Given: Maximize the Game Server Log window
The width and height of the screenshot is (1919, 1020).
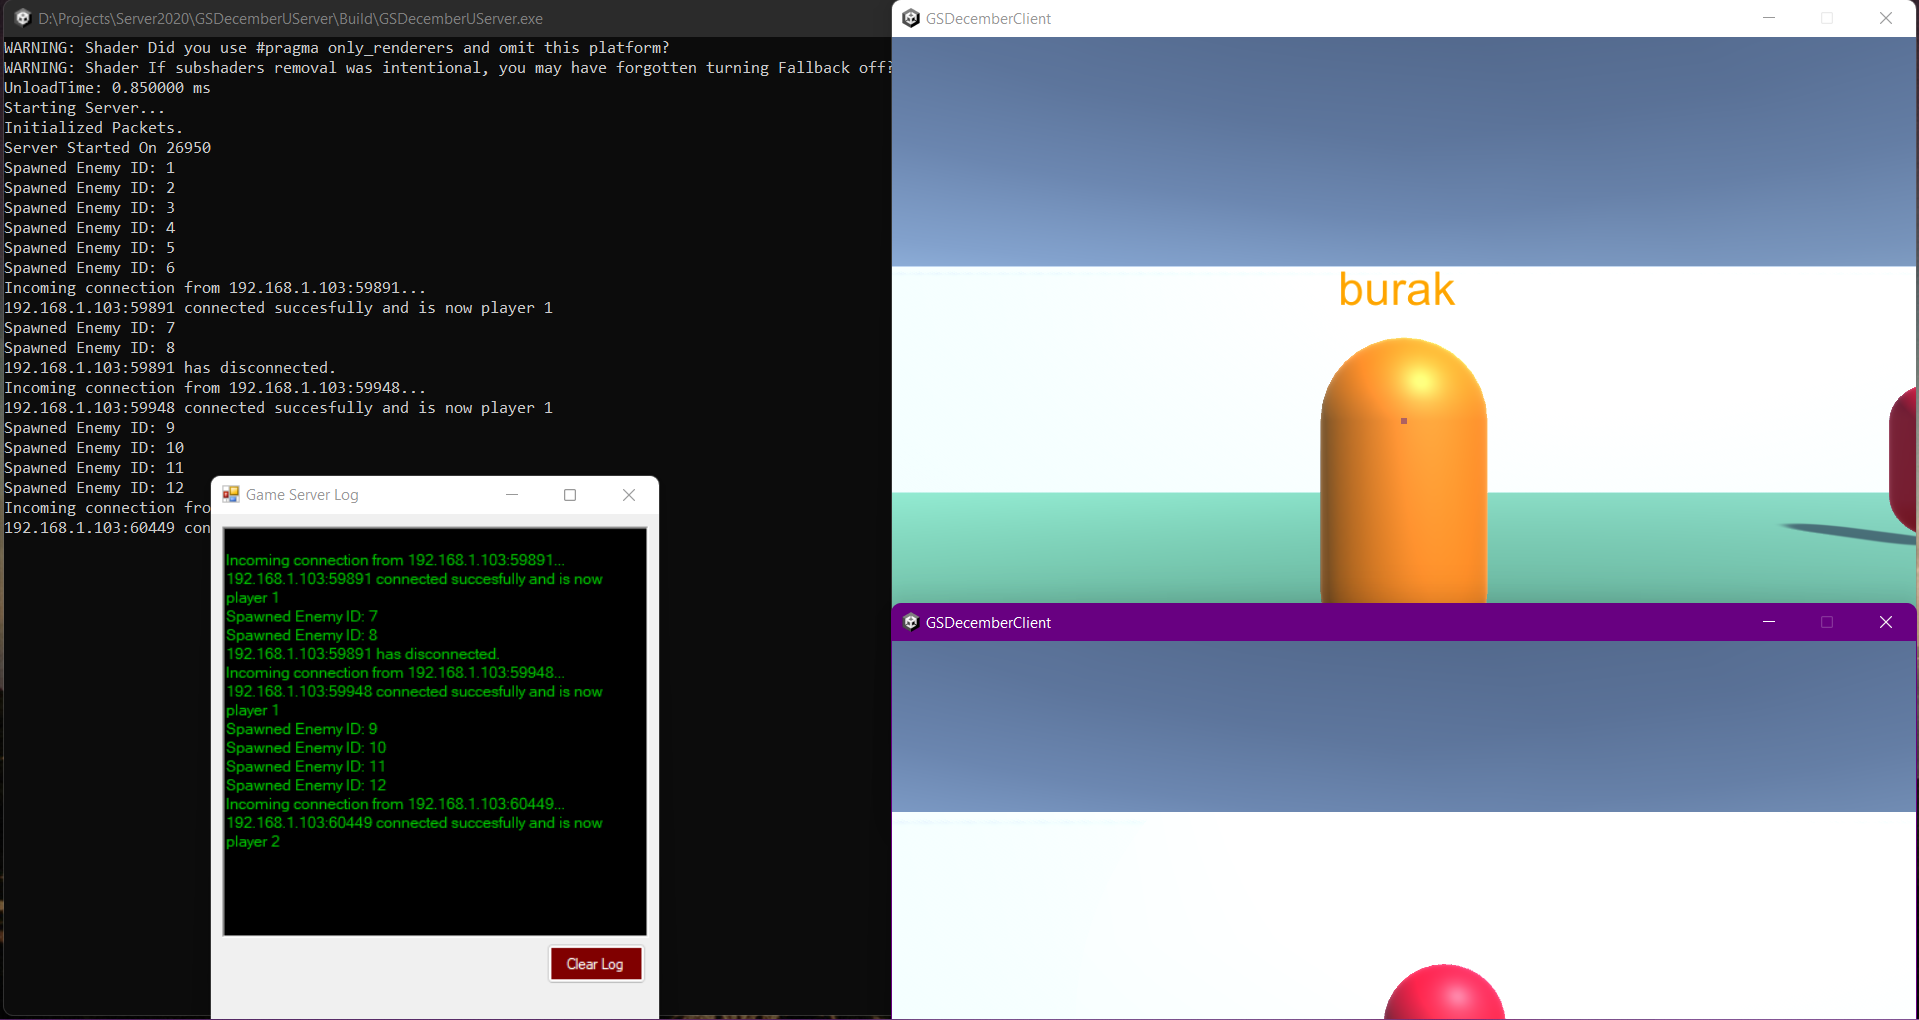Looking at the screenshot, I should click(x=570, y=495).
